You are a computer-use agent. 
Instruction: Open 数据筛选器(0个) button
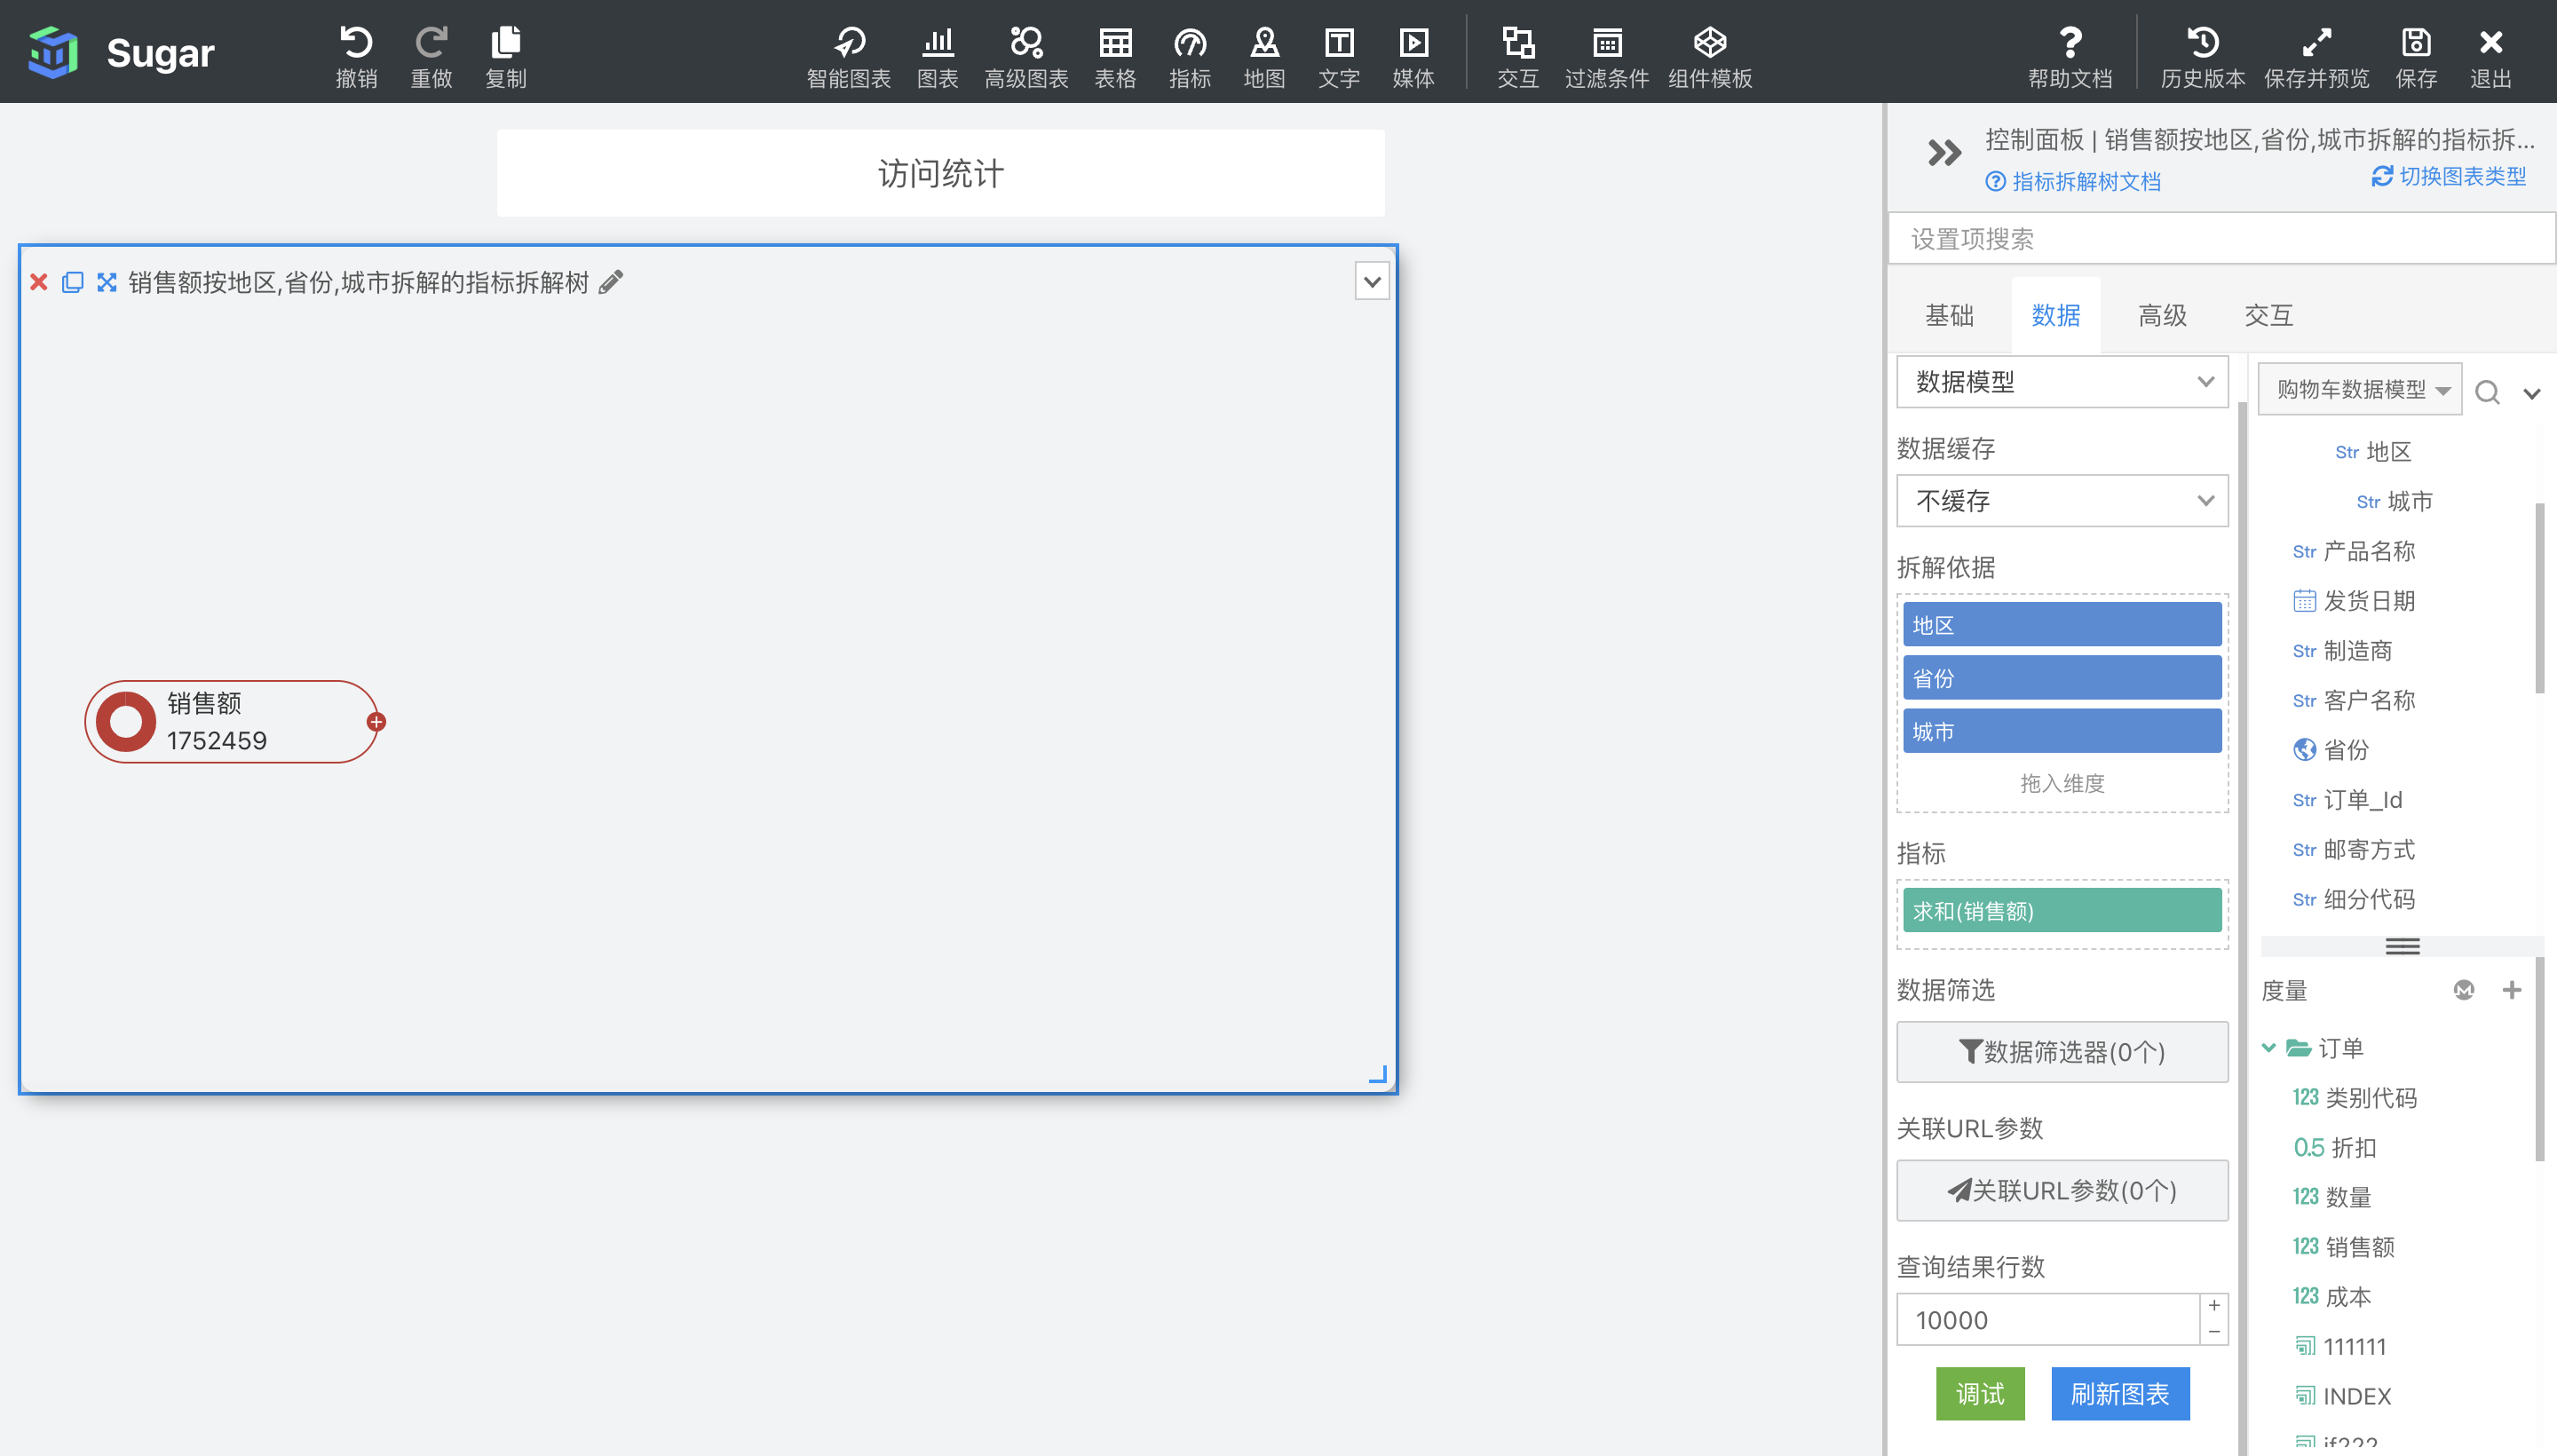[x=2062, y=1052]
